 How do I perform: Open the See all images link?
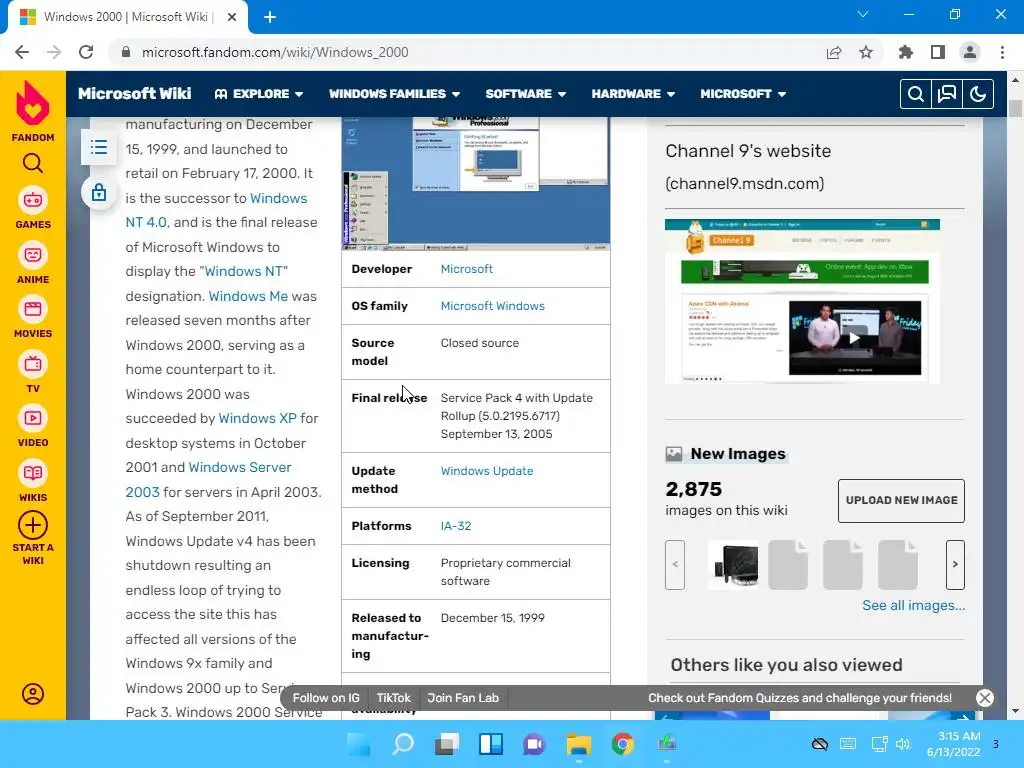(913, 605)
